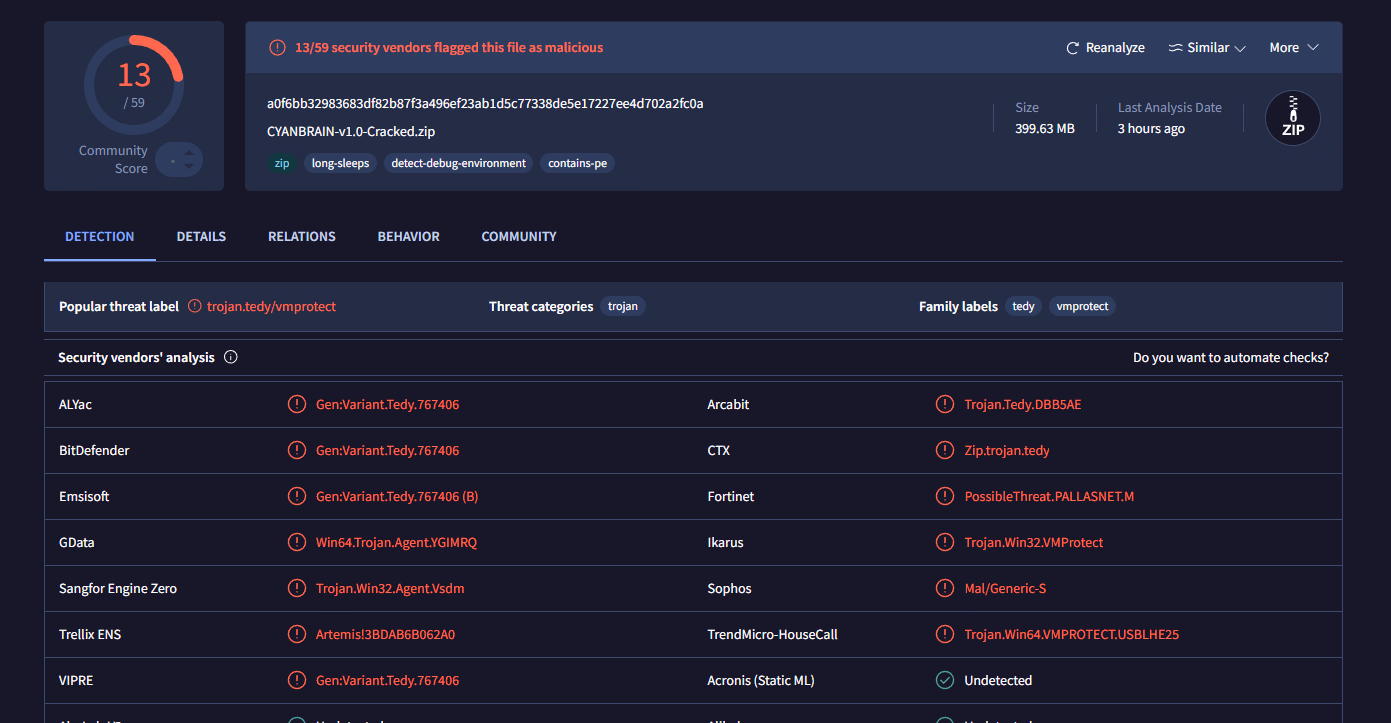Expand the Similar dropdown
Viewport: 1391px width, 723px height.
coord(1207,48)
